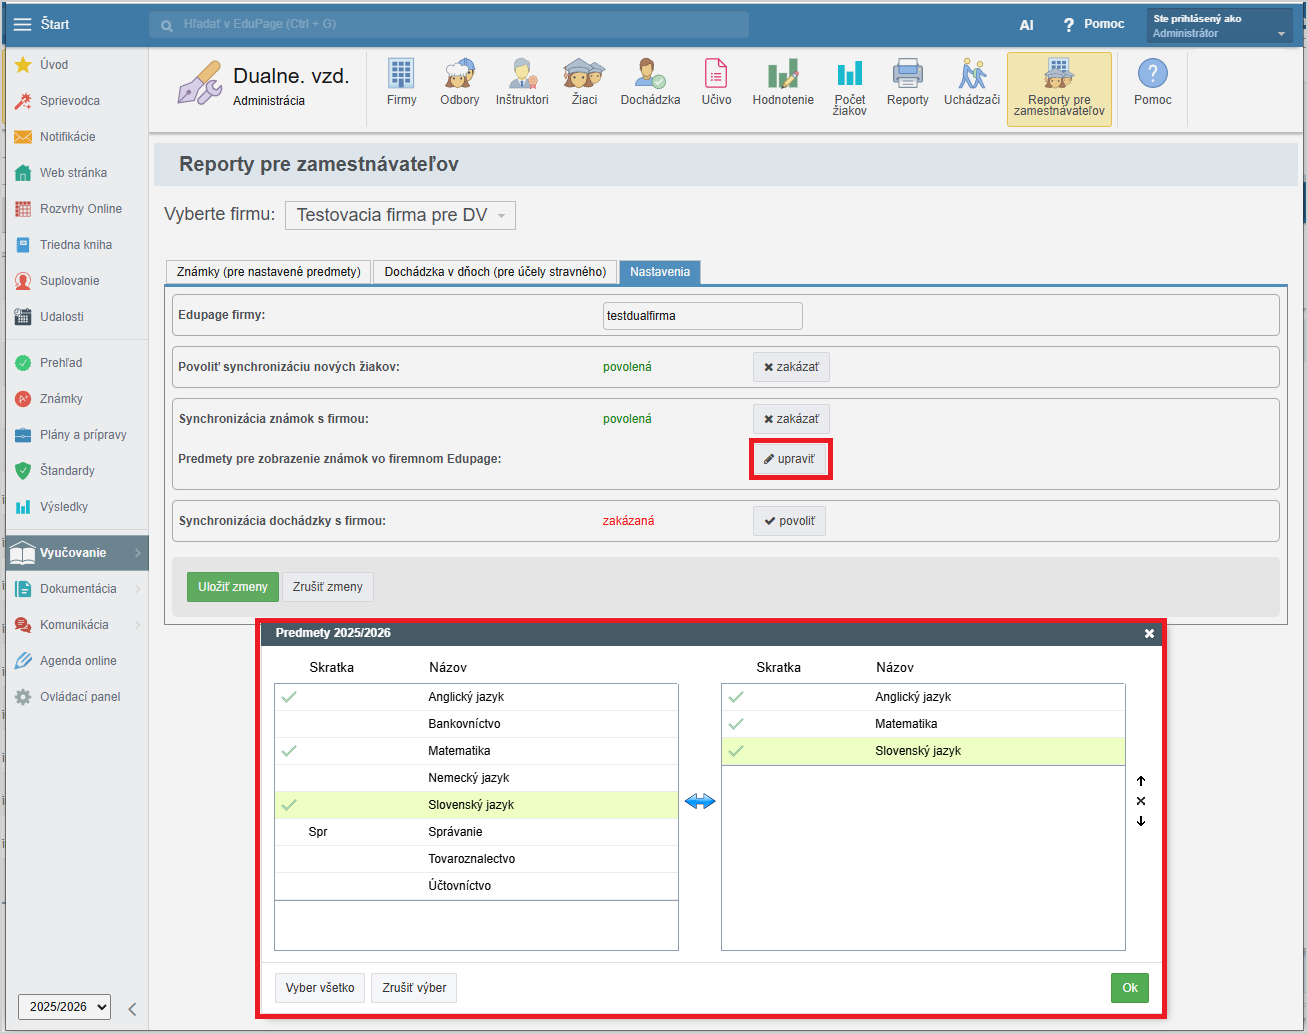The height and width of the screenshot is (1034, 1308).
Task: Click the blue transfer arrows between lists
Action: pyautogui.click(x=700, y=801)
